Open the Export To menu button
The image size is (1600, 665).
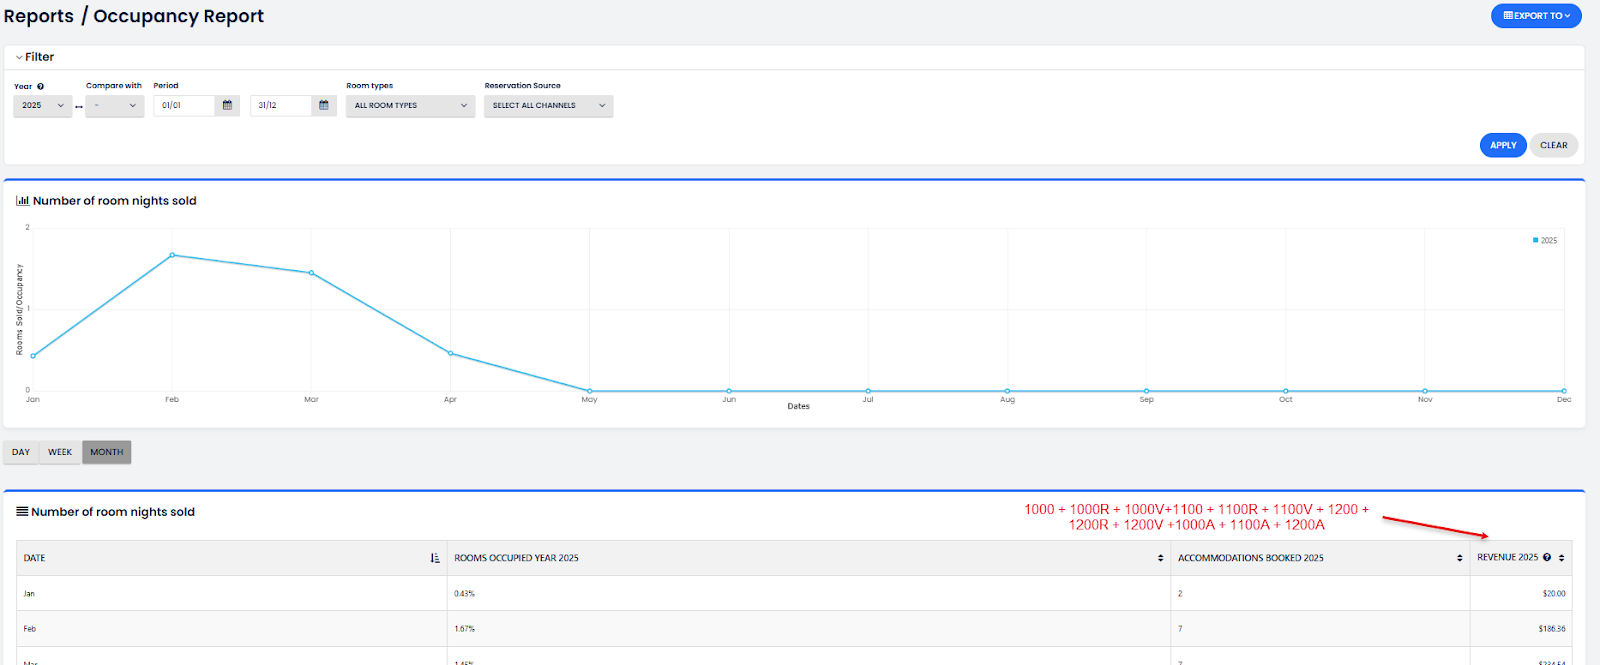point(1536,16)
